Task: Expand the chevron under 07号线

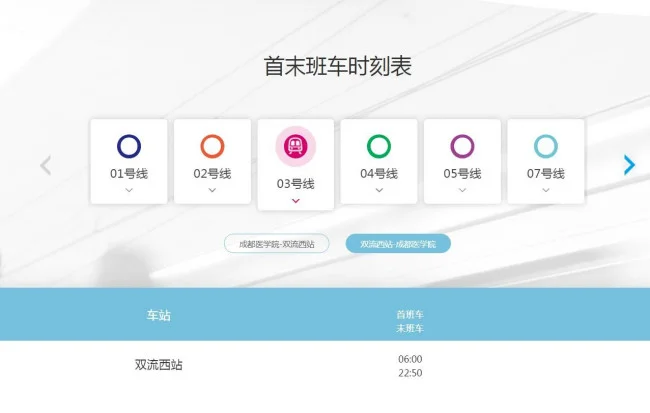Action: point(546,190)
